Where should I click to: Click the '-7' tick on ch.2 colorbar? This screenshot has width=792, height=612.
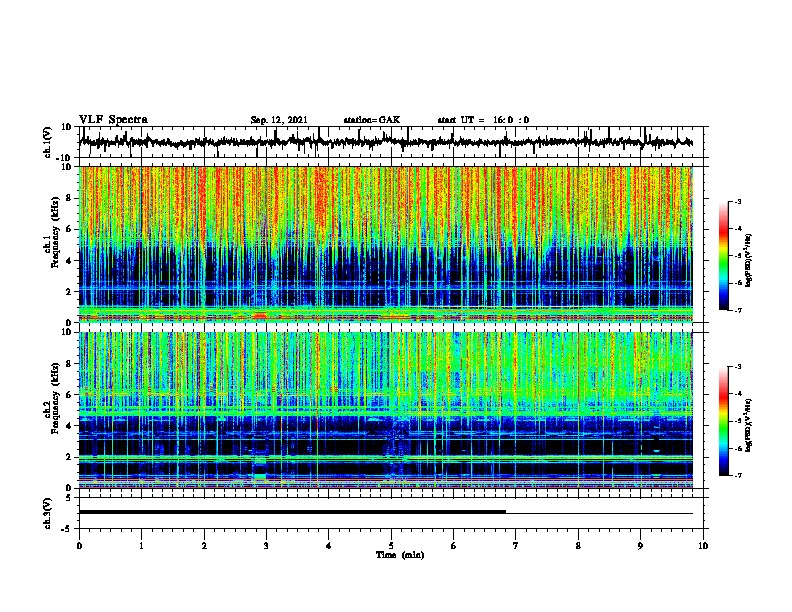[x=737, y=475]
